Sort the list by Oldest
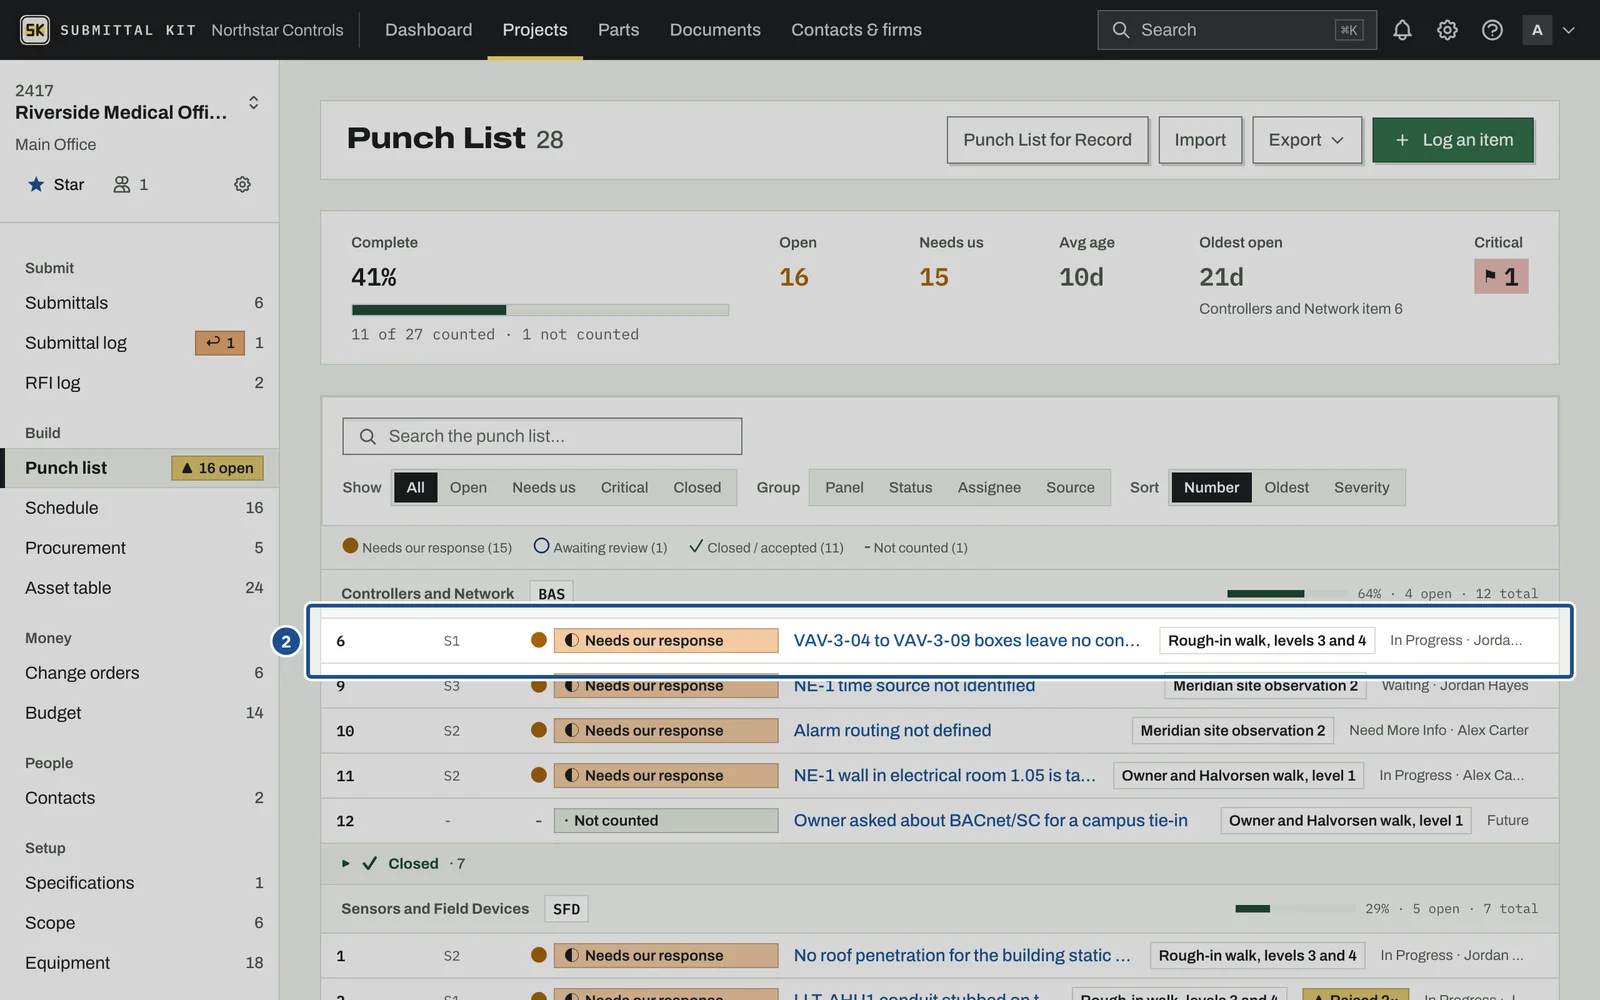Screen dimensions: 1600x1000 [1286, 488]
